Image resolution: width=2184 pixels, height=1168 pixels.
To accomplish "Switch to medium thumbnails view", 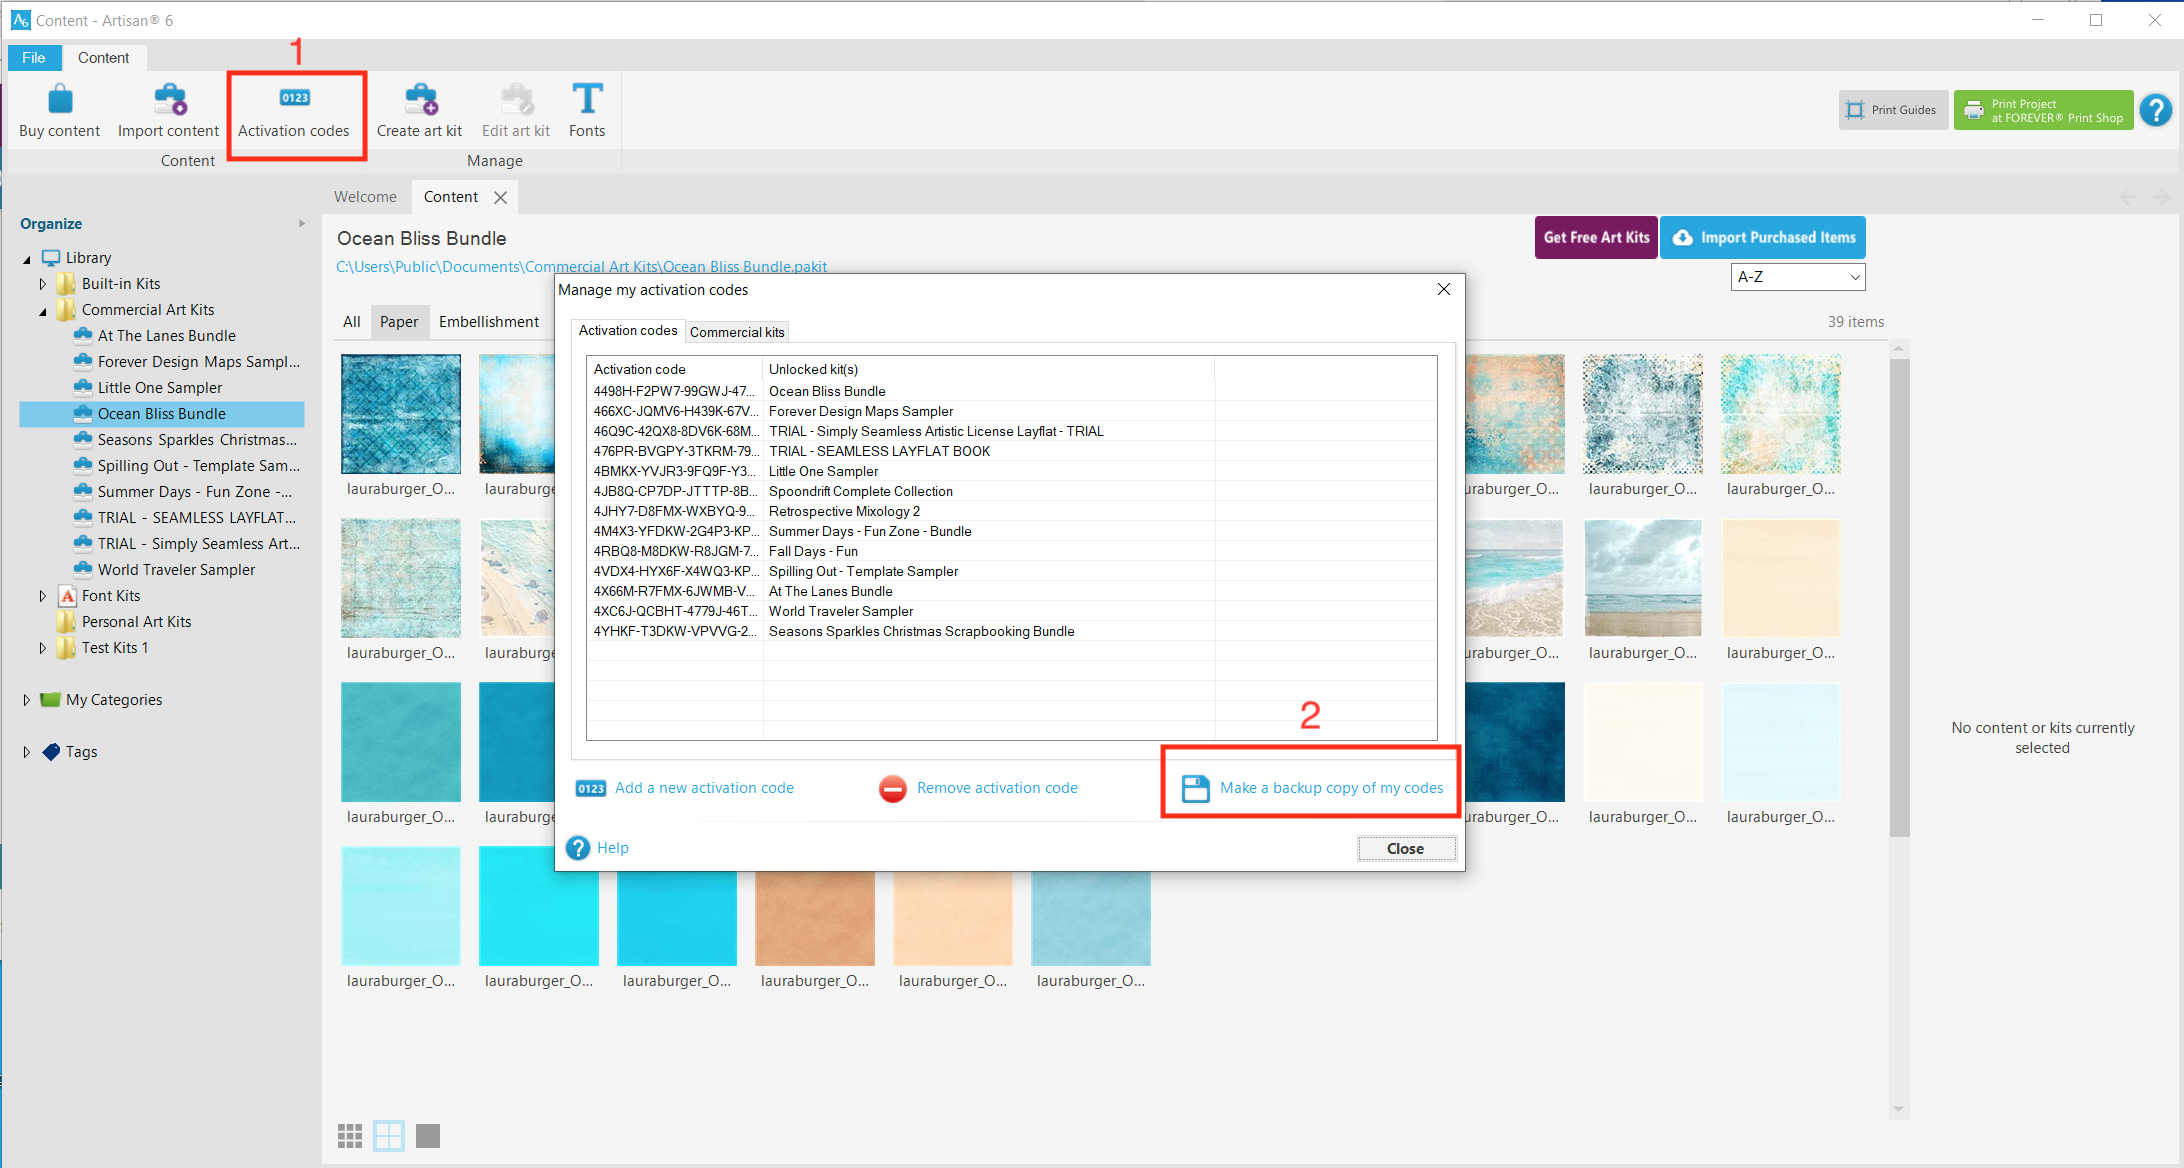I will point(389,1136).
